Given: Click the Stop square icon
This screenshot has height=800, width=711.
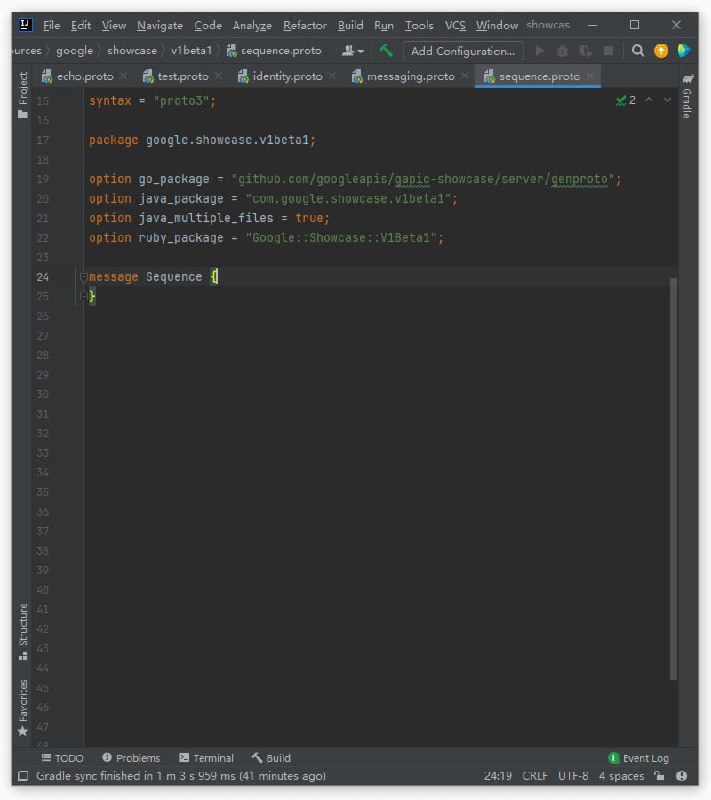Looking at the screenshot, I should click(x=608, y=51).
